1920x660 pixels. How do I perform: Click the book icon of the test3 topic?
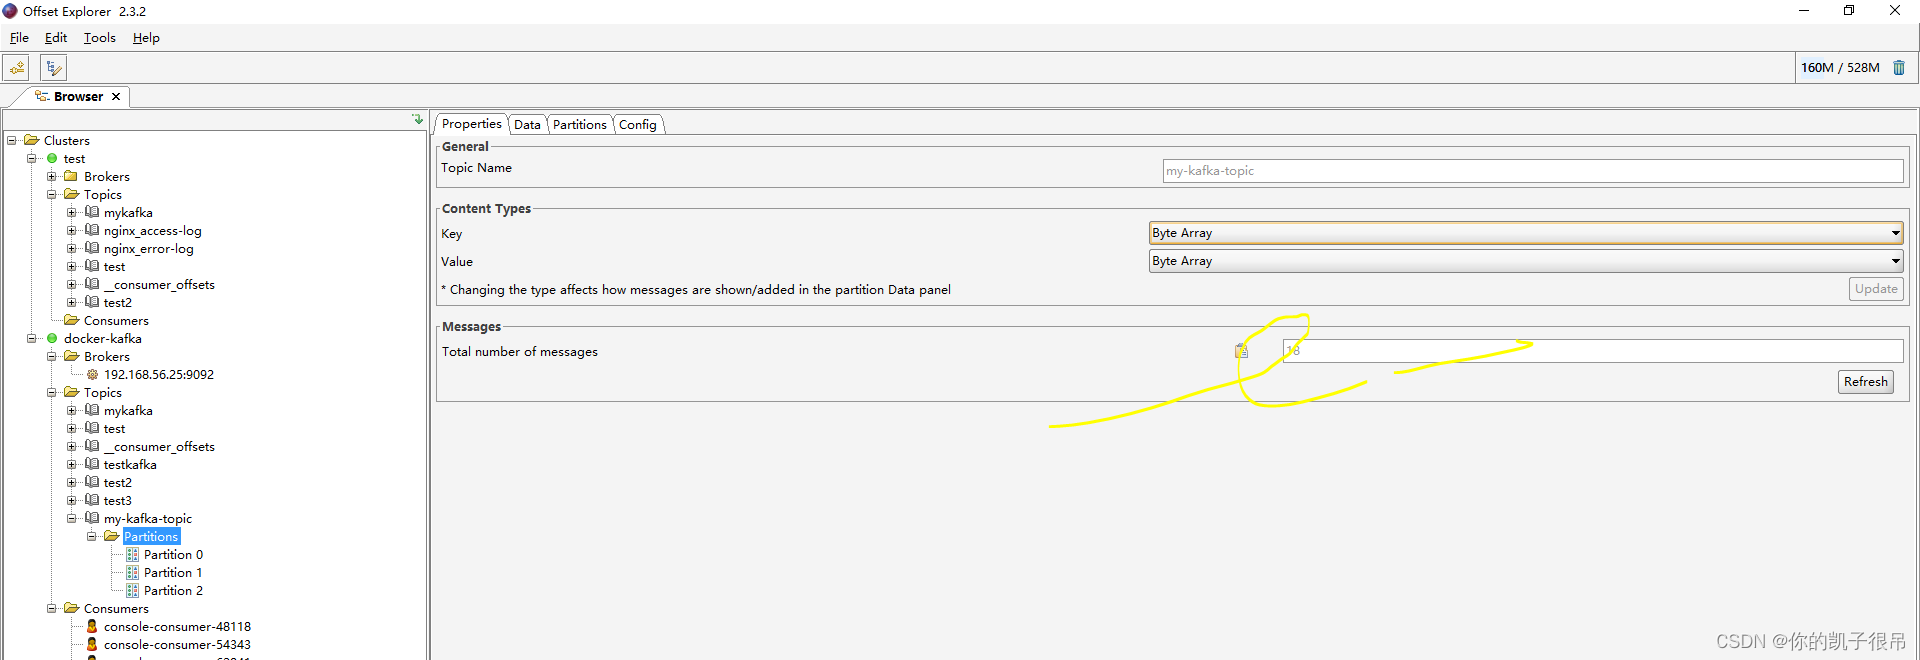pos(92,500)
